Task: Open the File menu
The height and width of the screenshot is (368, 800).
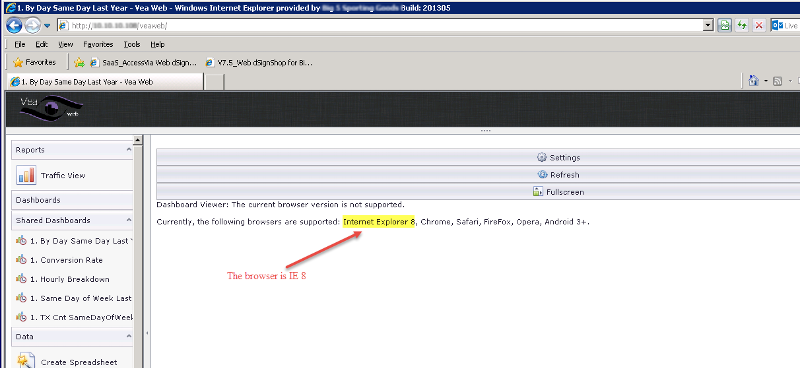Action: (x=20, y=44)
